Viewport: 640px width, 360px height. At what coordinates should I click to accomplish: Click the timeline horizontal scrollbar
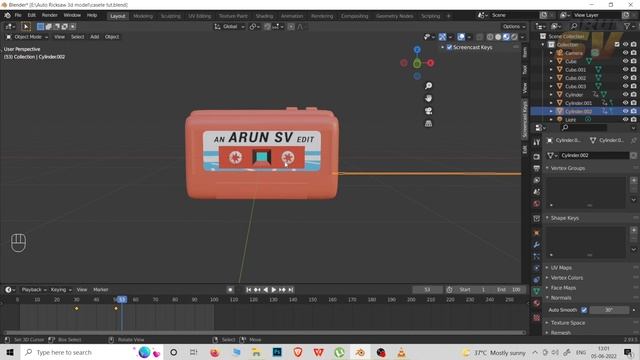coord(264,333)
